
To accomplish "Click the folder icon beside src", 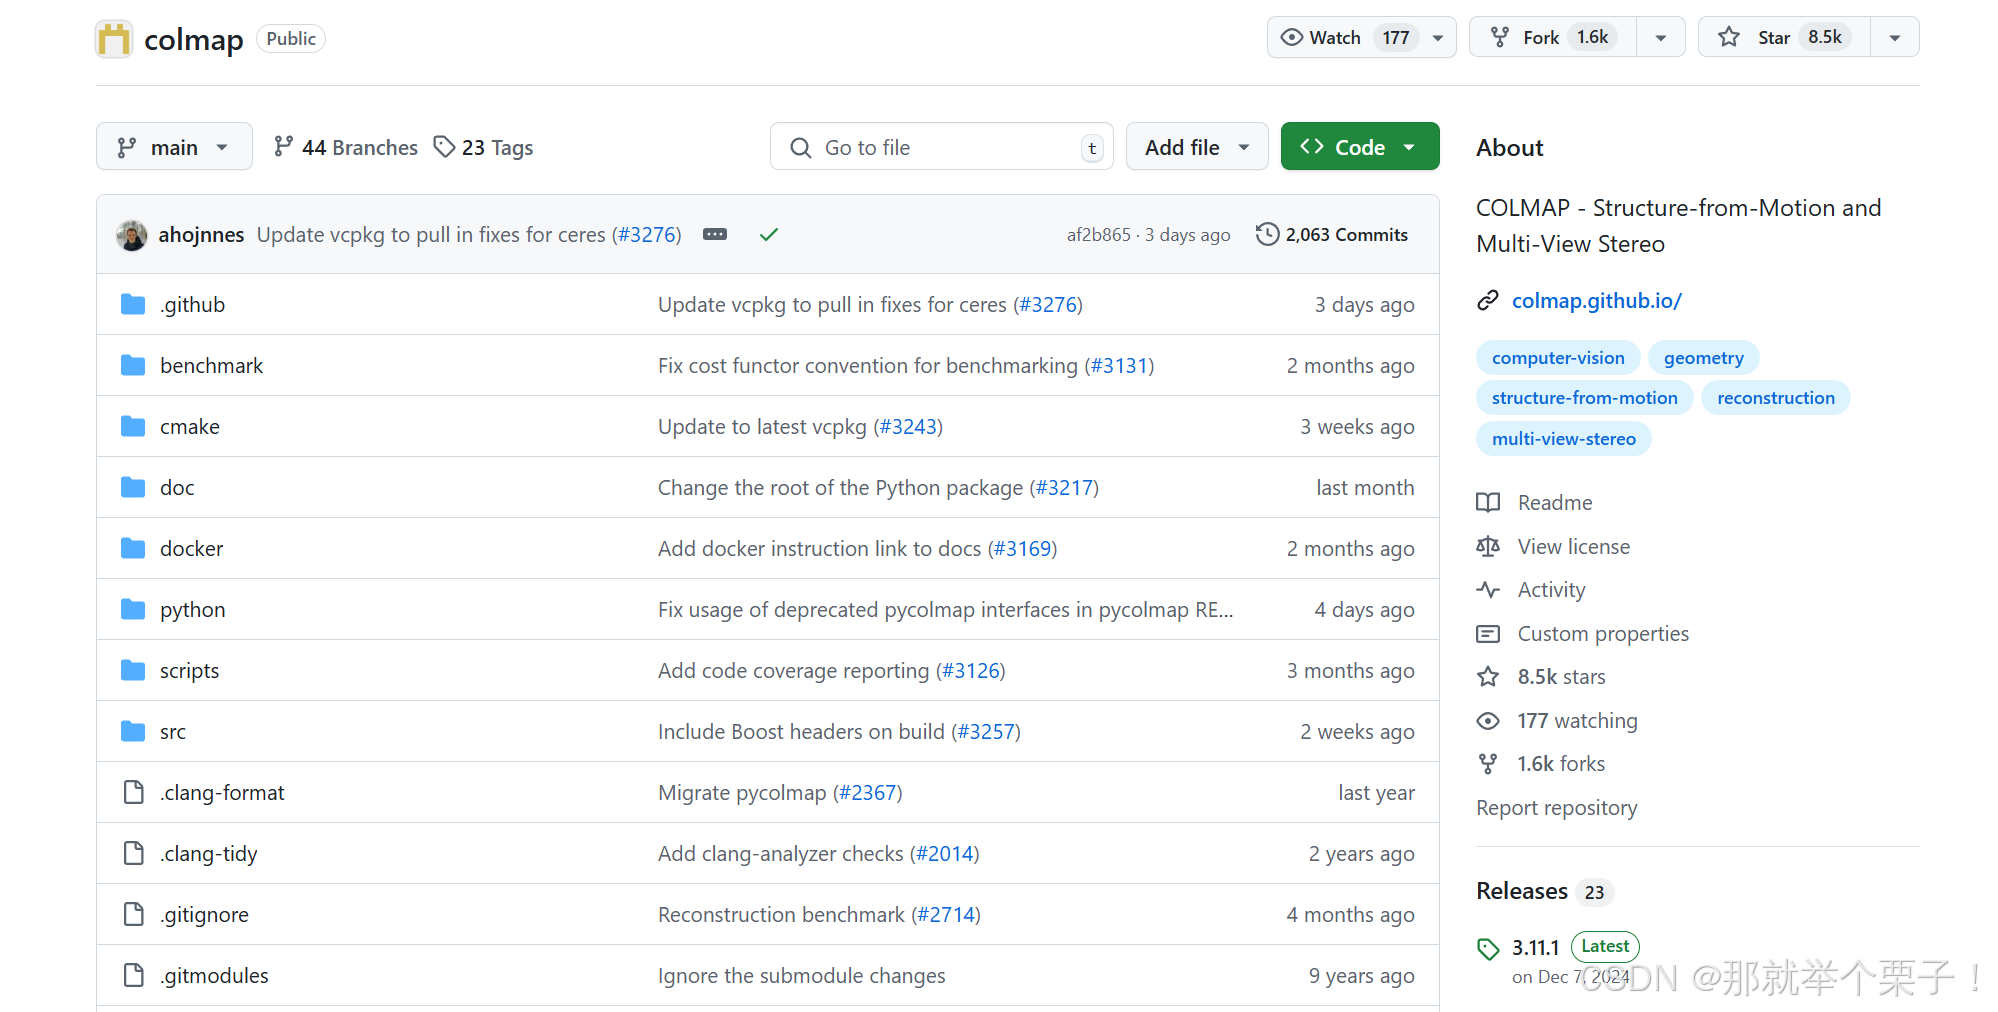I will click(x=133, y=732).
